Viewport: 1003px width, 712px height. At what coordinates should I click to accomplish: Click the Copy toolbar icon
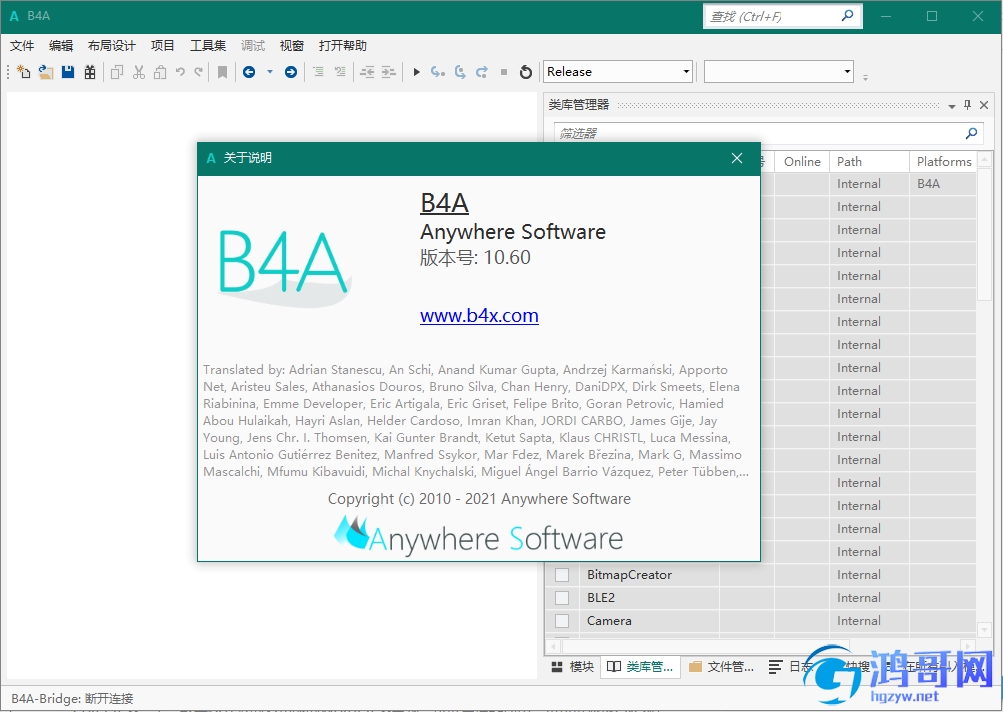tap(116, 72)
